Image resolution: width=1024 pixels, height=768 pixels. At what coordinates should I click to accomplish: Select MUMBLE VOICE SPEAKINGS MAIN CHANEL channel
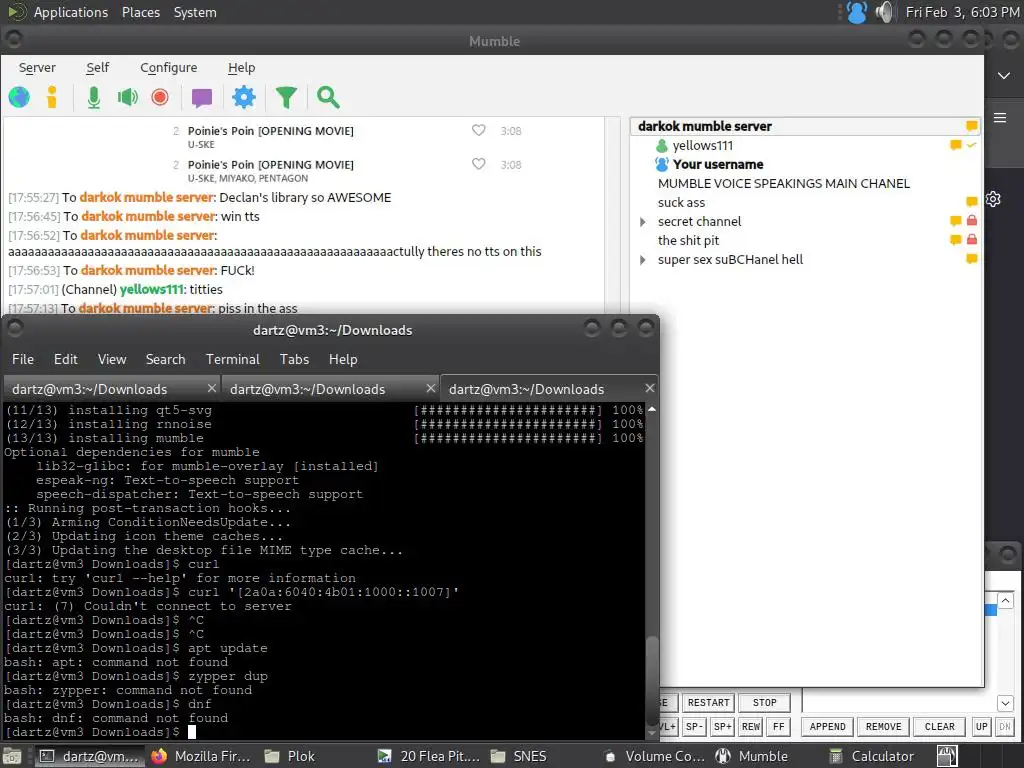(784, 184)
